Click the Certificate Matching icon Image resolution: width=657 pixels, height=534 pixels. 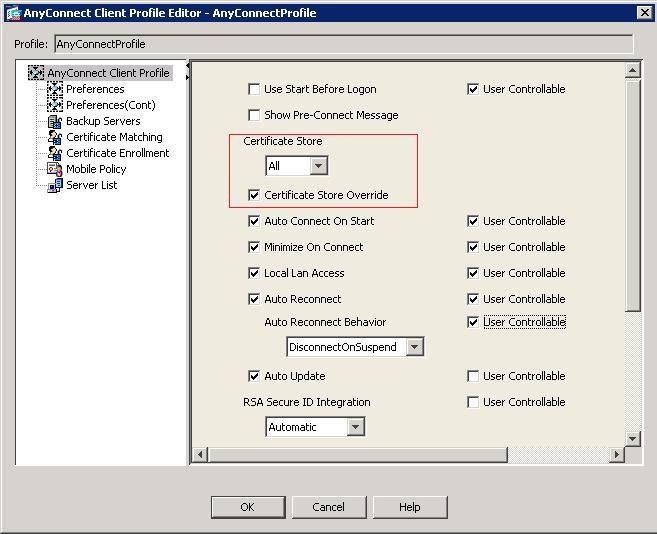point(54,137)
